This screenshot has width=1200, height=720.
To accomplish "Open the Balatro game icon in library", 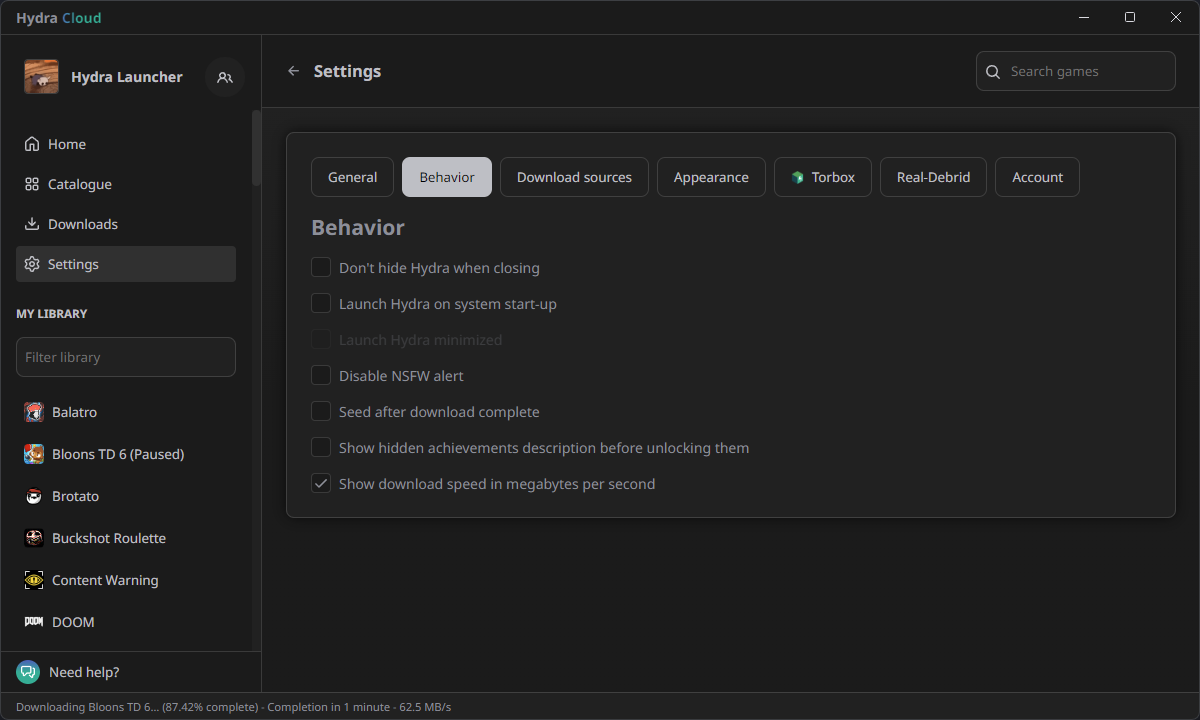I will [34, 412].
